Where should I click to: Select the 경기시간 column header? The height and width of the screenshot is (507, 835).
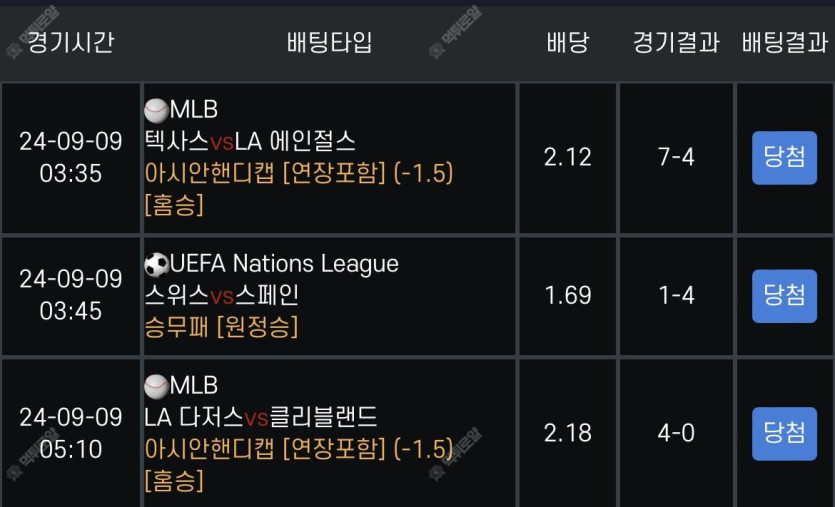tap(70, 43)
